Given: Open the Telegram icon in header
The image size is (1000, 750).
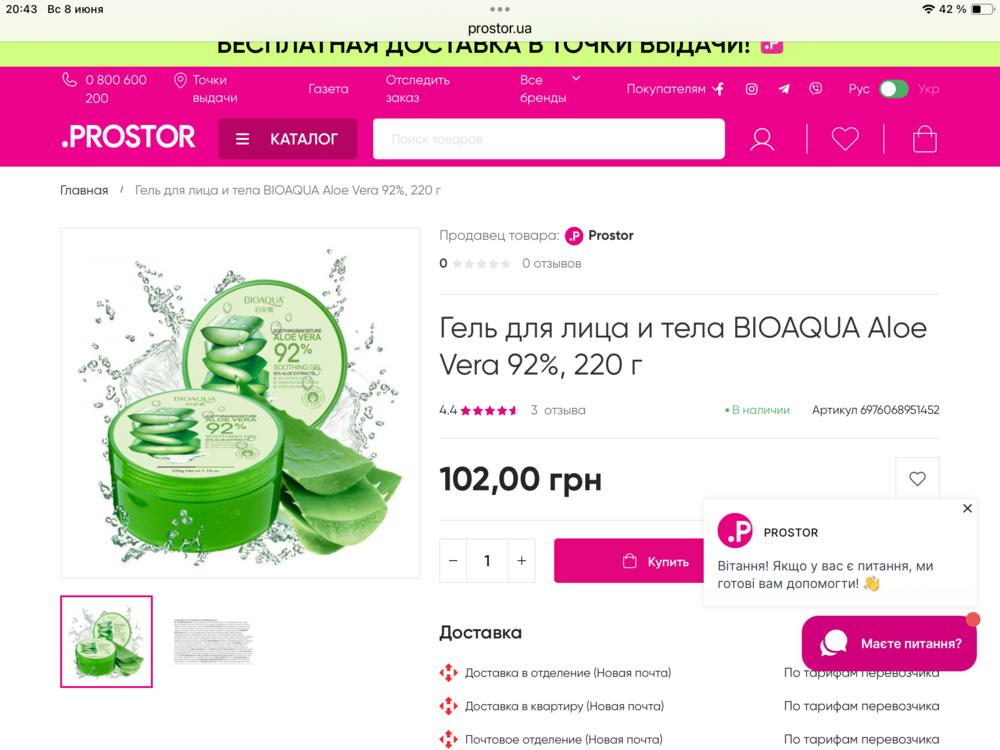Looking at the screenshot, I should [x=784, y=89].
